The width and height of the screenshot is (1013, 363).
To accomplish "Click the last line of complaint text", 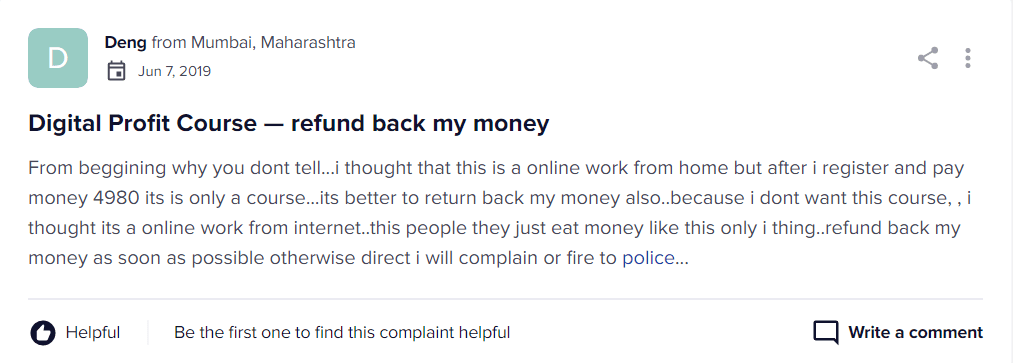I will [359, 258].
